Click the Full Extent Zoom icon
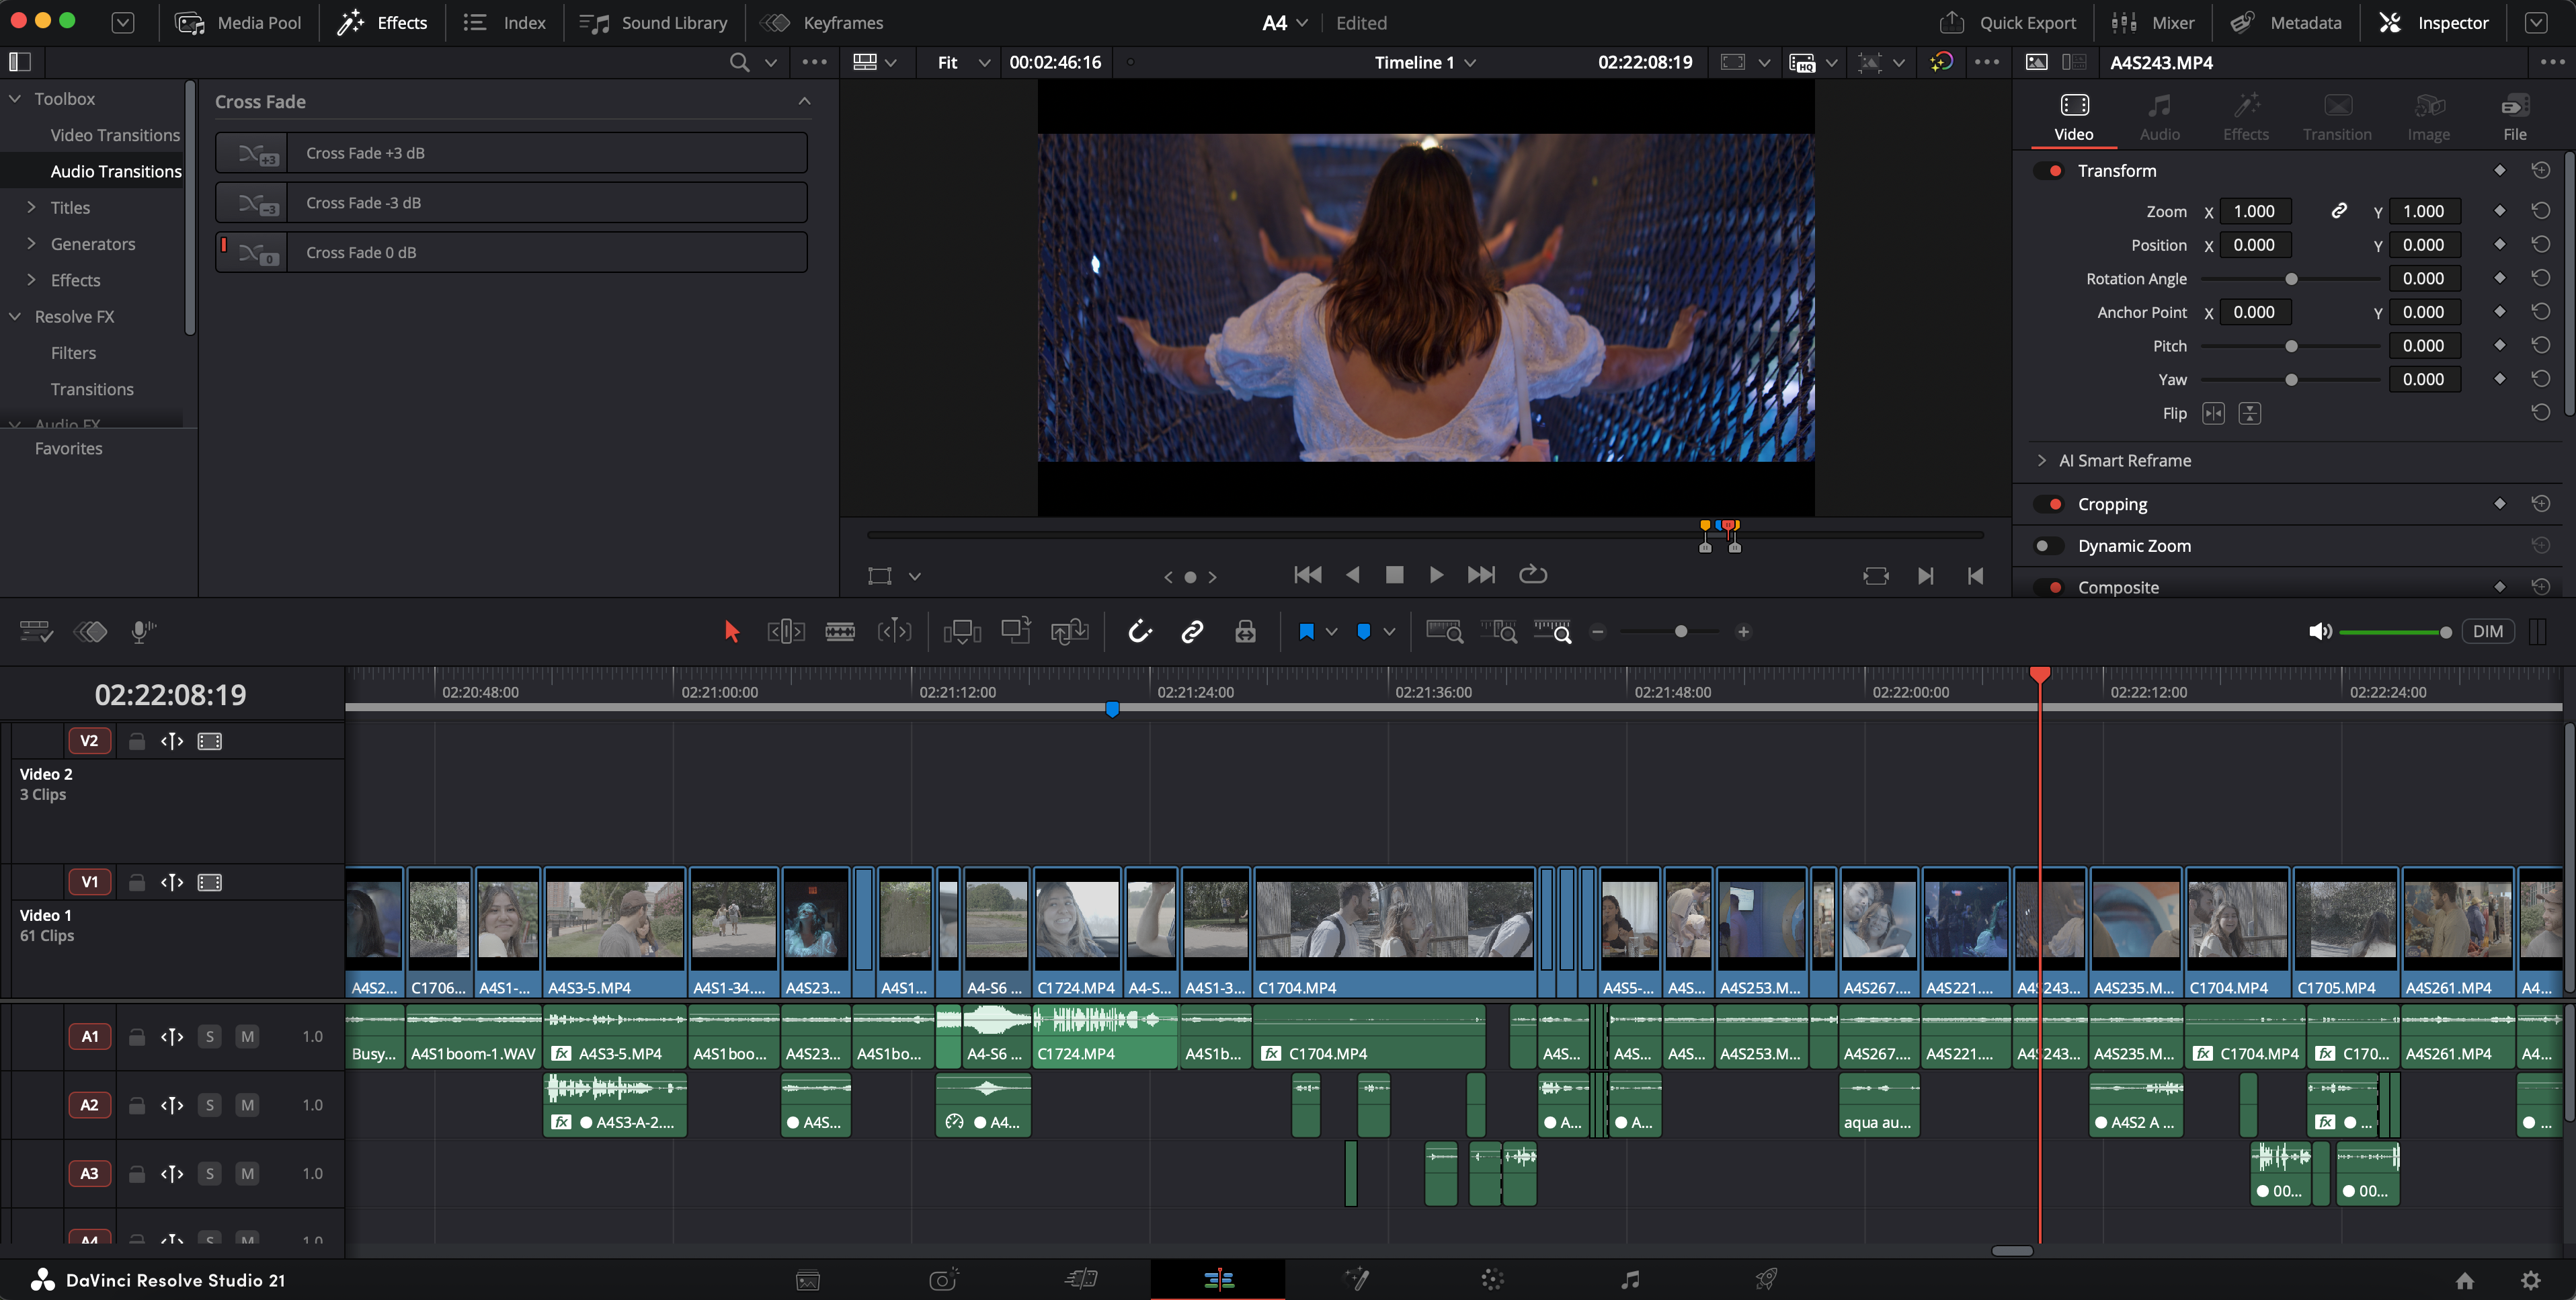 point(1445,631)
